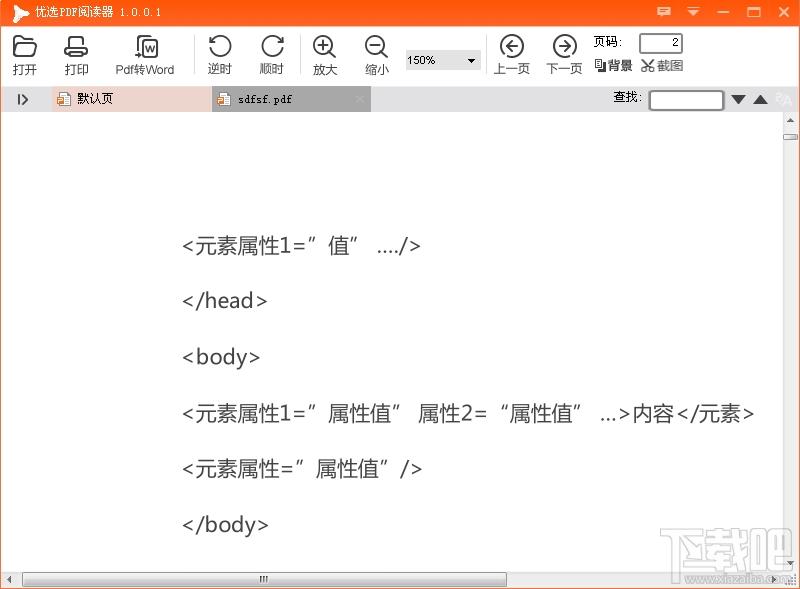The width and height of the screenshot is (800, 589).
Task: Toggle the sidebar panel expand arrow
Action: point(22,99)
